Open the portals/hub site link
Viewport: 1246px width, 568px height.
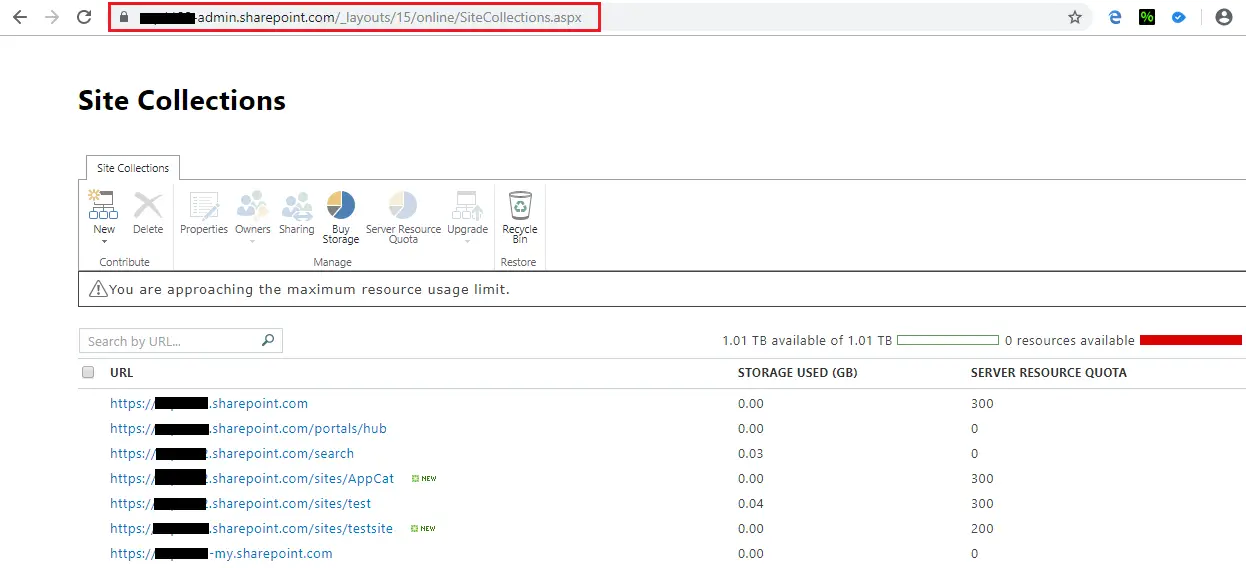[x=248, y=428]
